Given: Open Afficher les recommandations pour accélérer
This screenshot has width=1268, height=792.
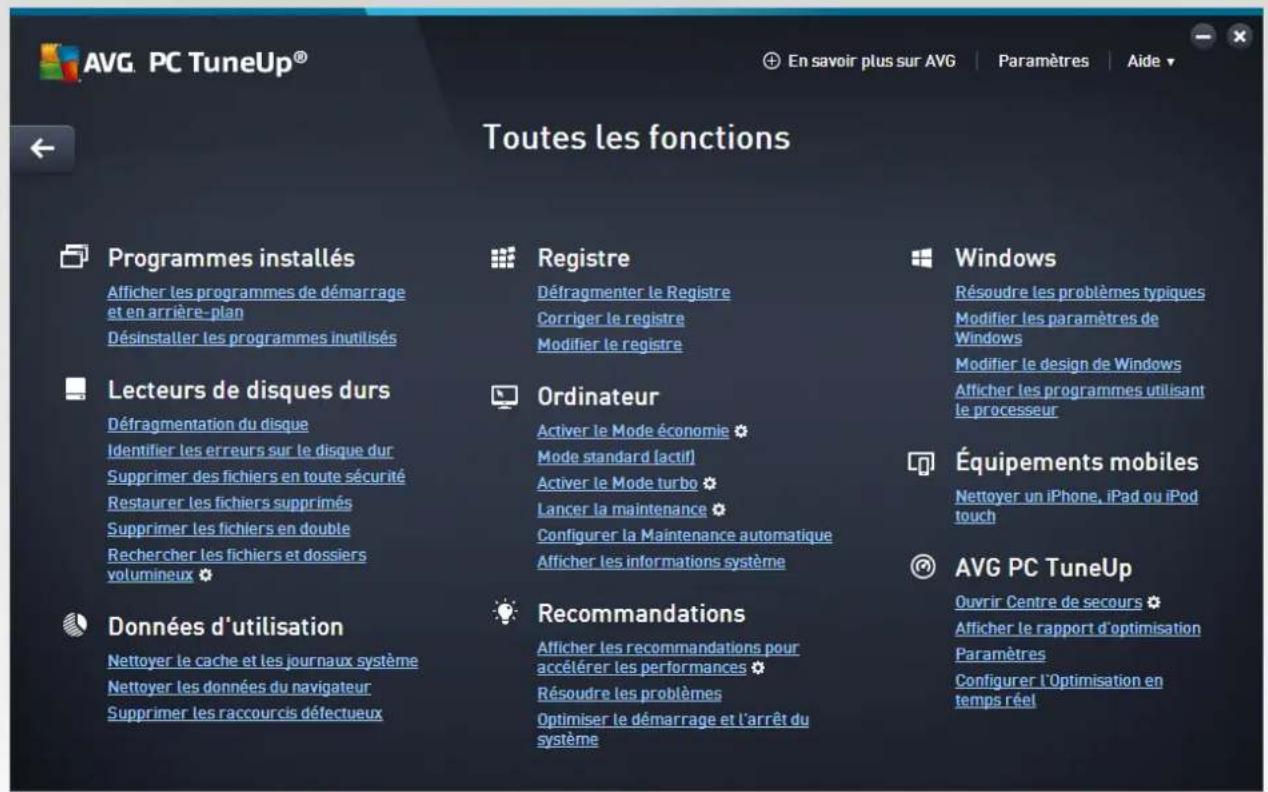Looking at the screenshot, I should (x=668, y=657).
